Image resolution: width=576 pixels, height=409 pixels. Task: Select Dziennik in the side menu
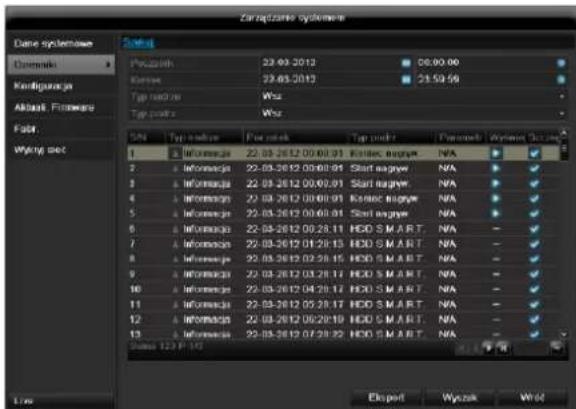tap(61, 65)
